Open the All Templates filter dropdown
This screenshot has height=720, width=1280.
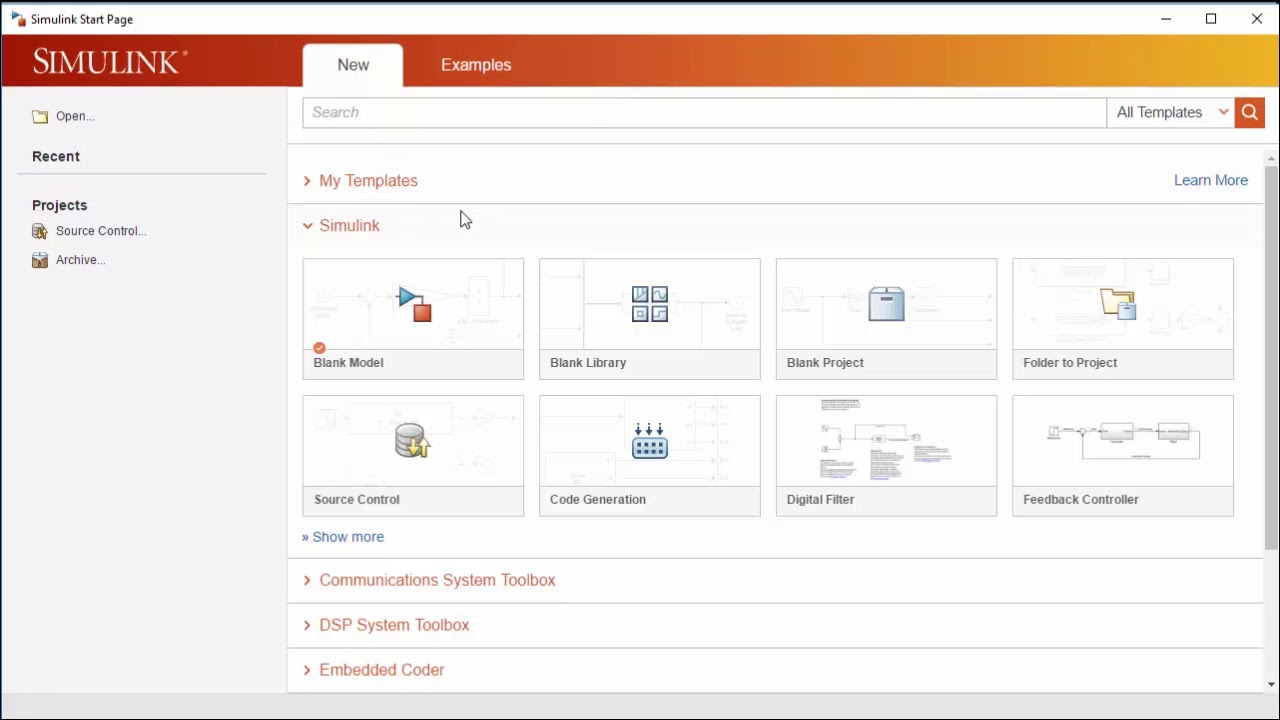point(1171,112)
